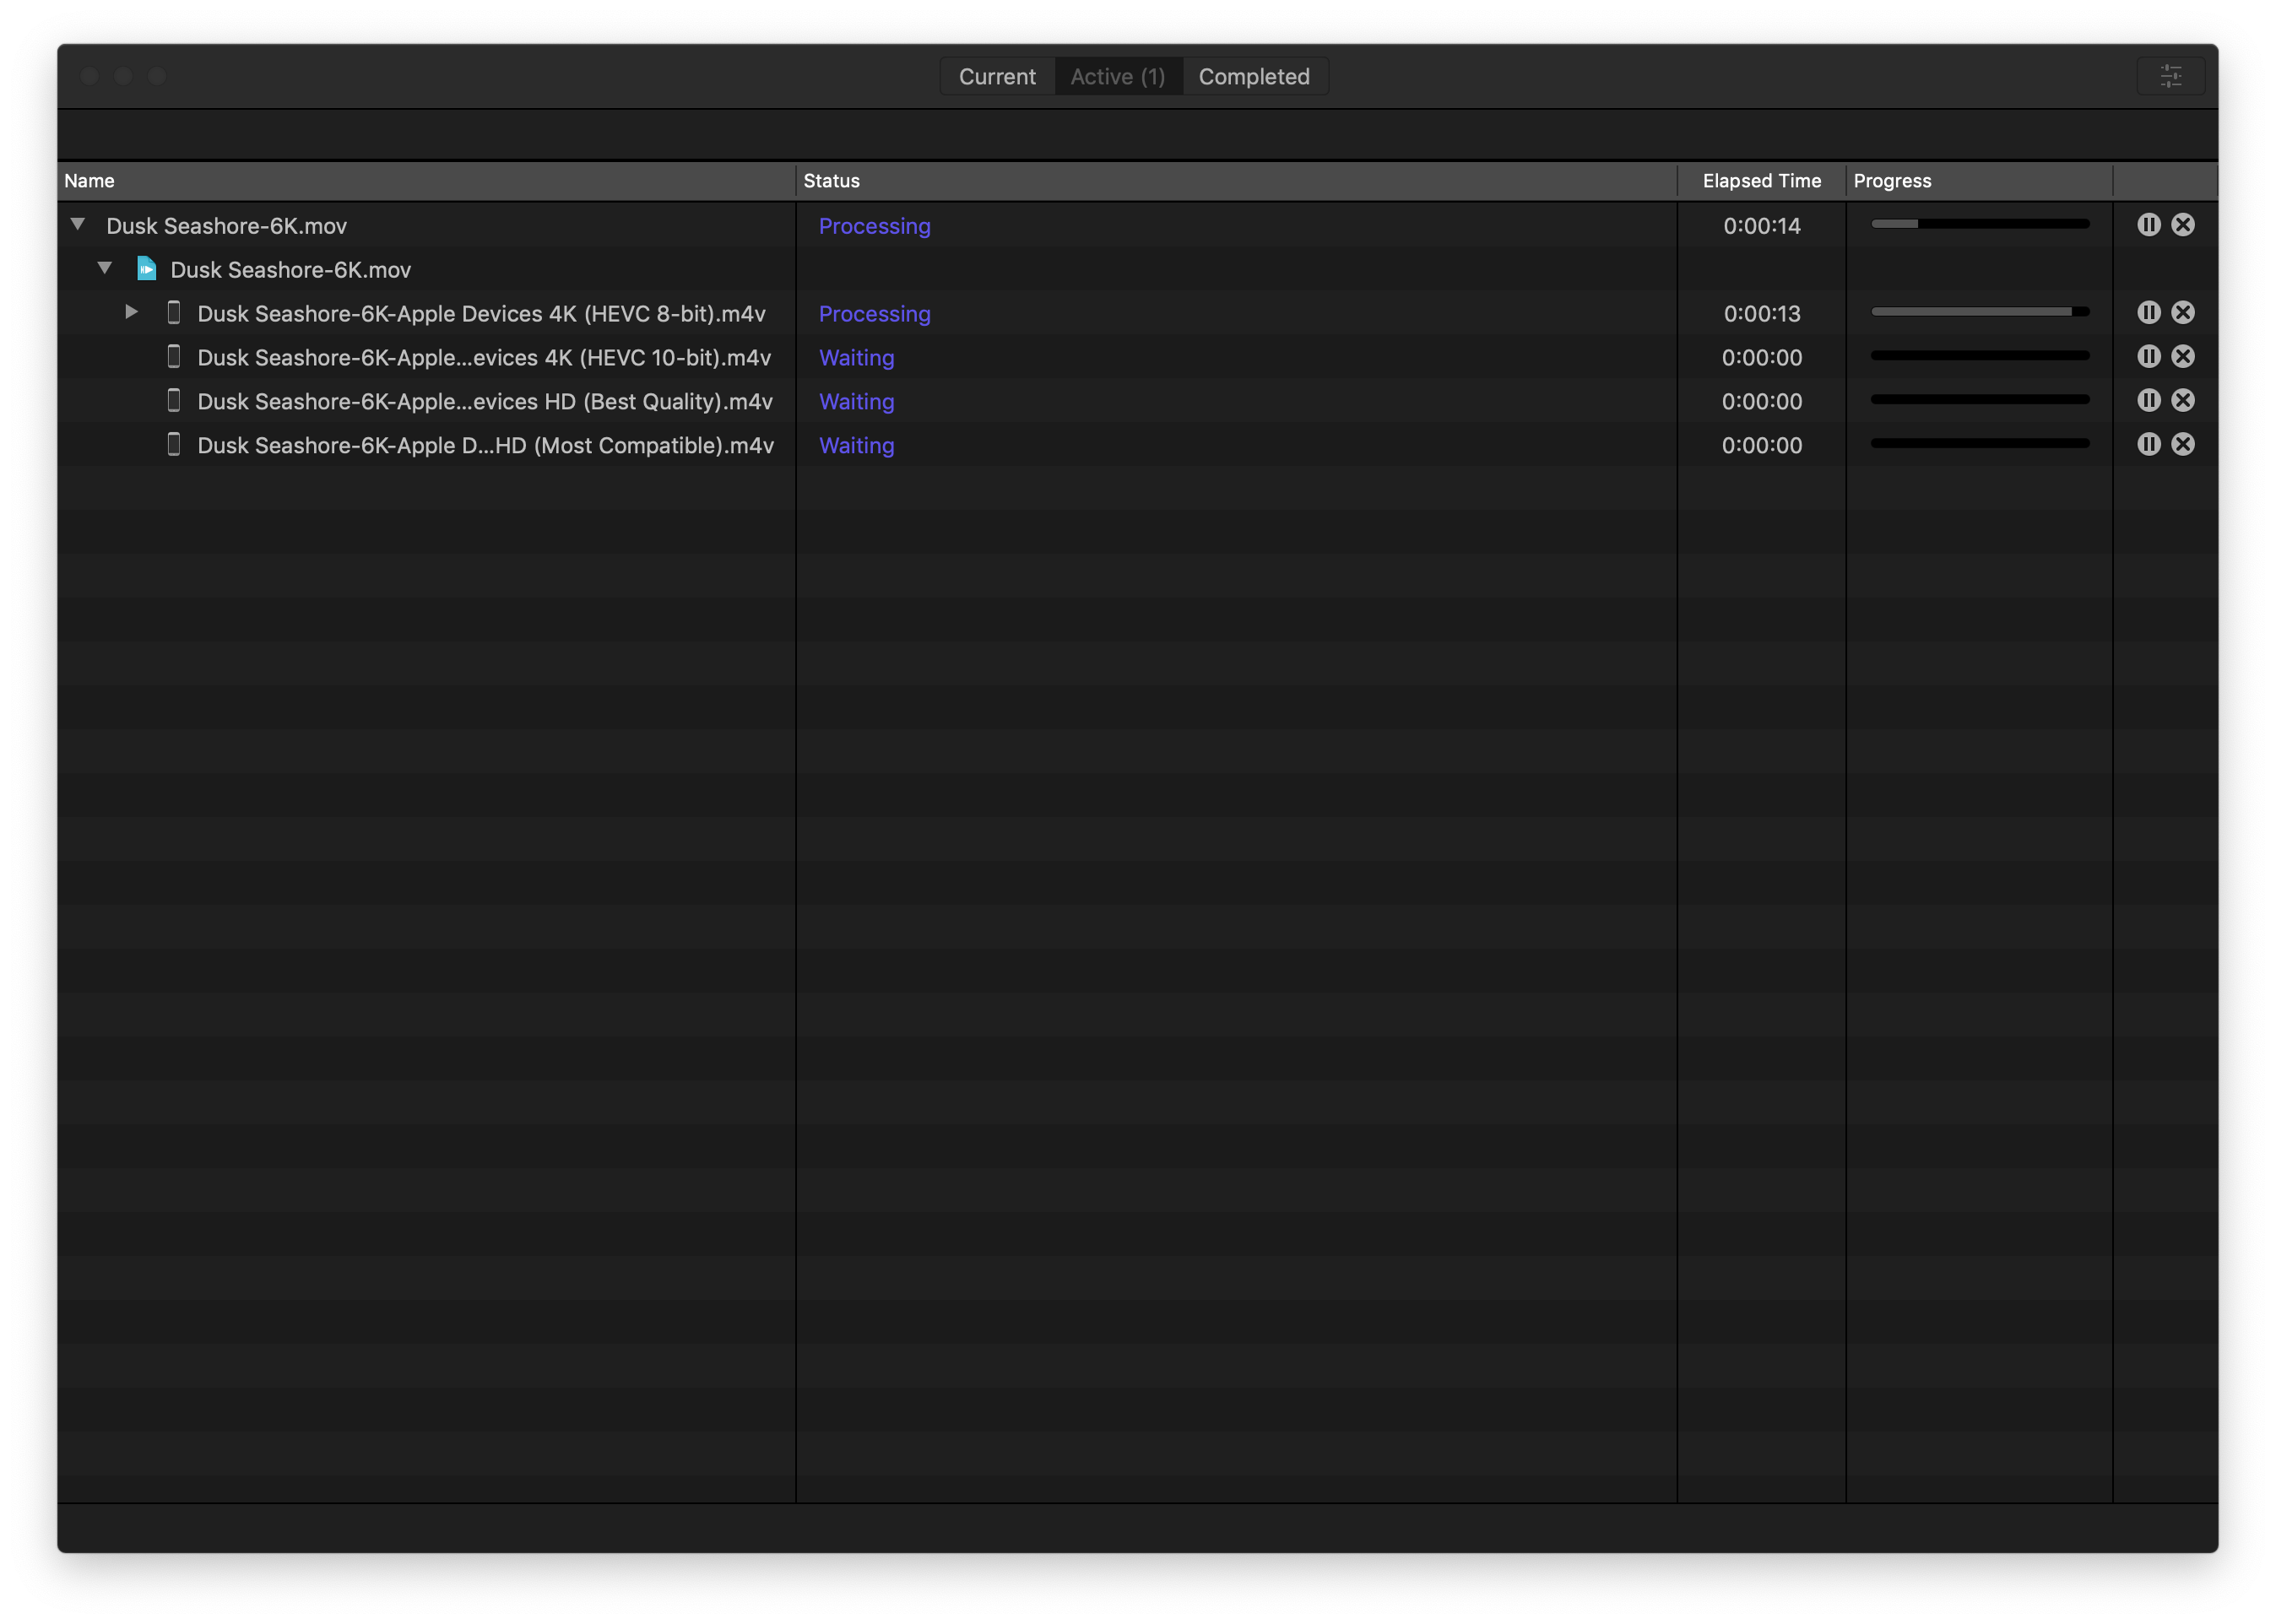Open the inspector sliders button at top right
2276x1624 pixels.
pyautogui.click(x=2170, y=76)
